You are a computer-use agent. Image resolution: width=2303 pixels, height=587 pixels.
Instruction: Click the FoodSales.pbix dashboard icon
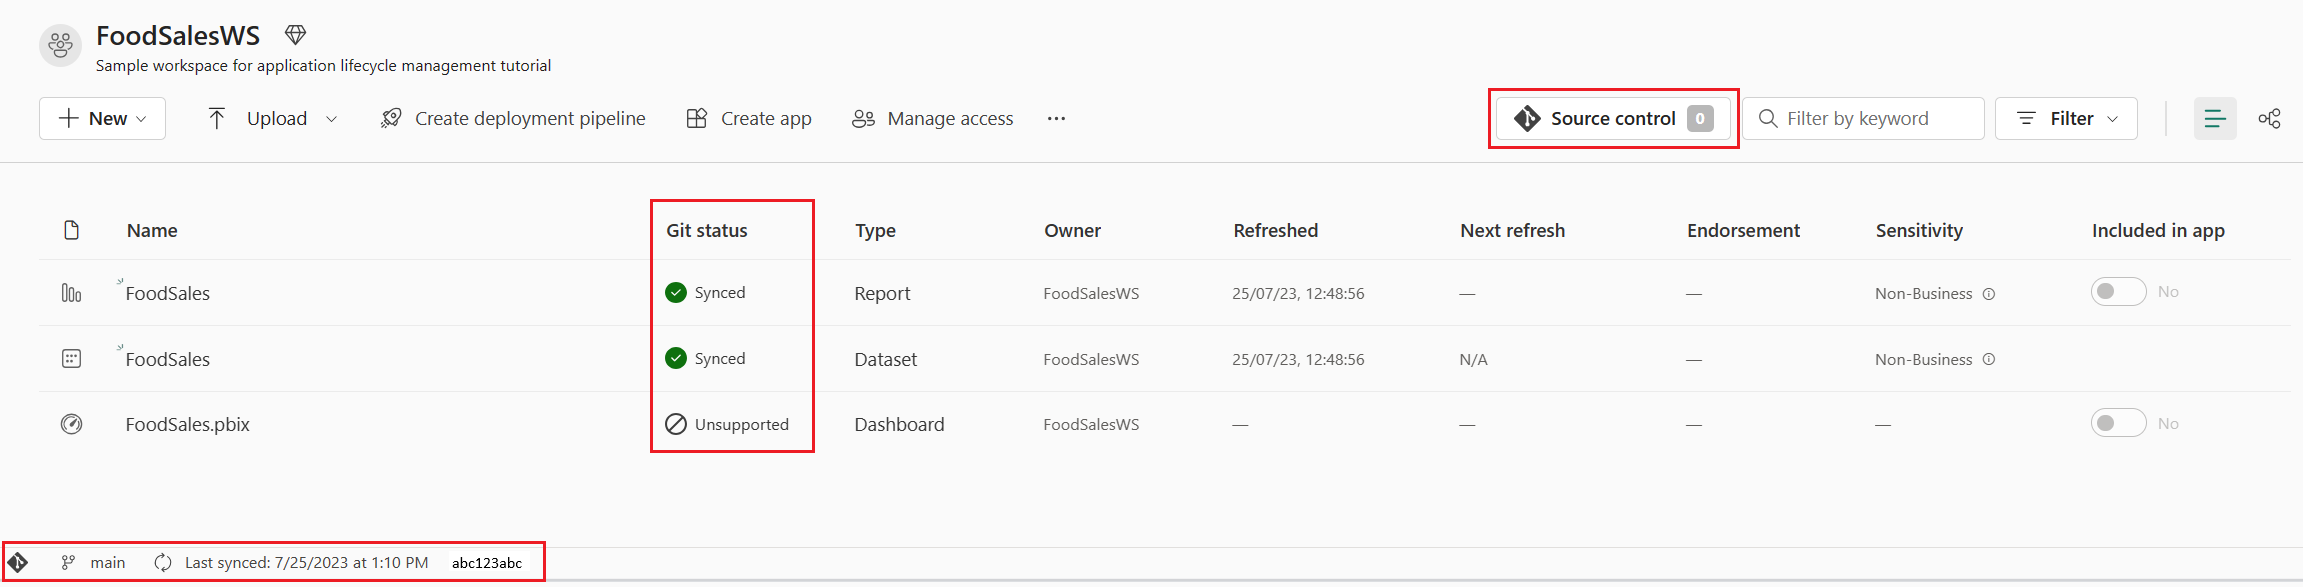point(71,423)
